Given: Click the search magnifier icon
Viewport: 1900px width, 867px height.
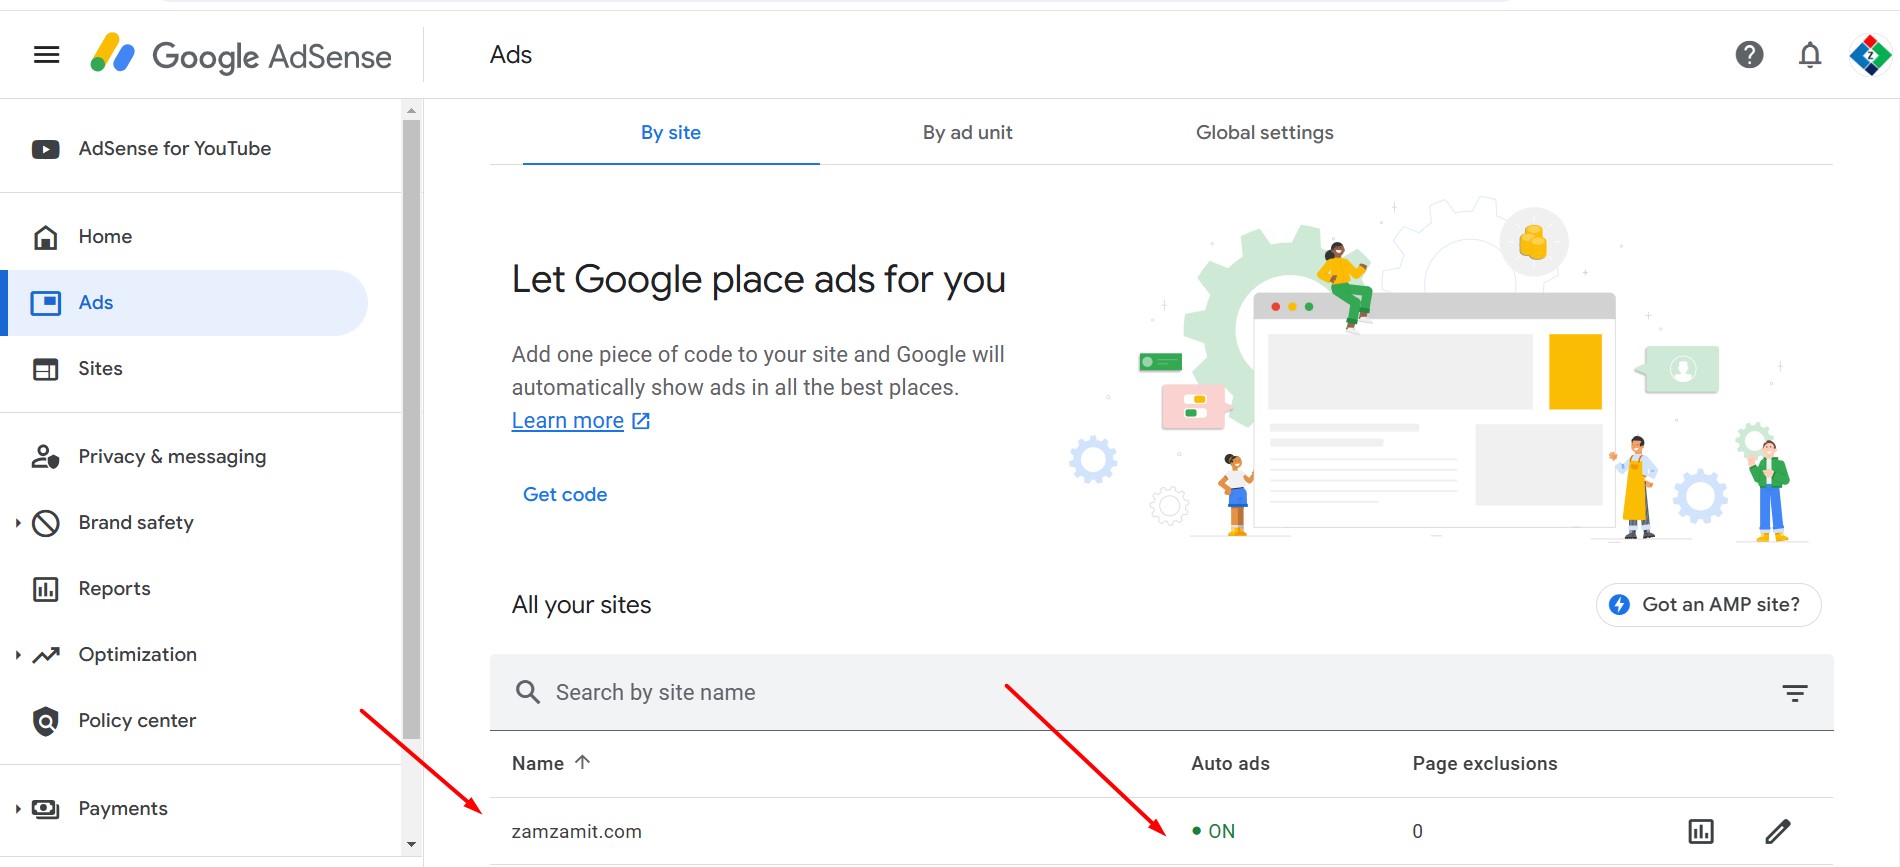Looking at the screenshot, I should click(528, 692).
